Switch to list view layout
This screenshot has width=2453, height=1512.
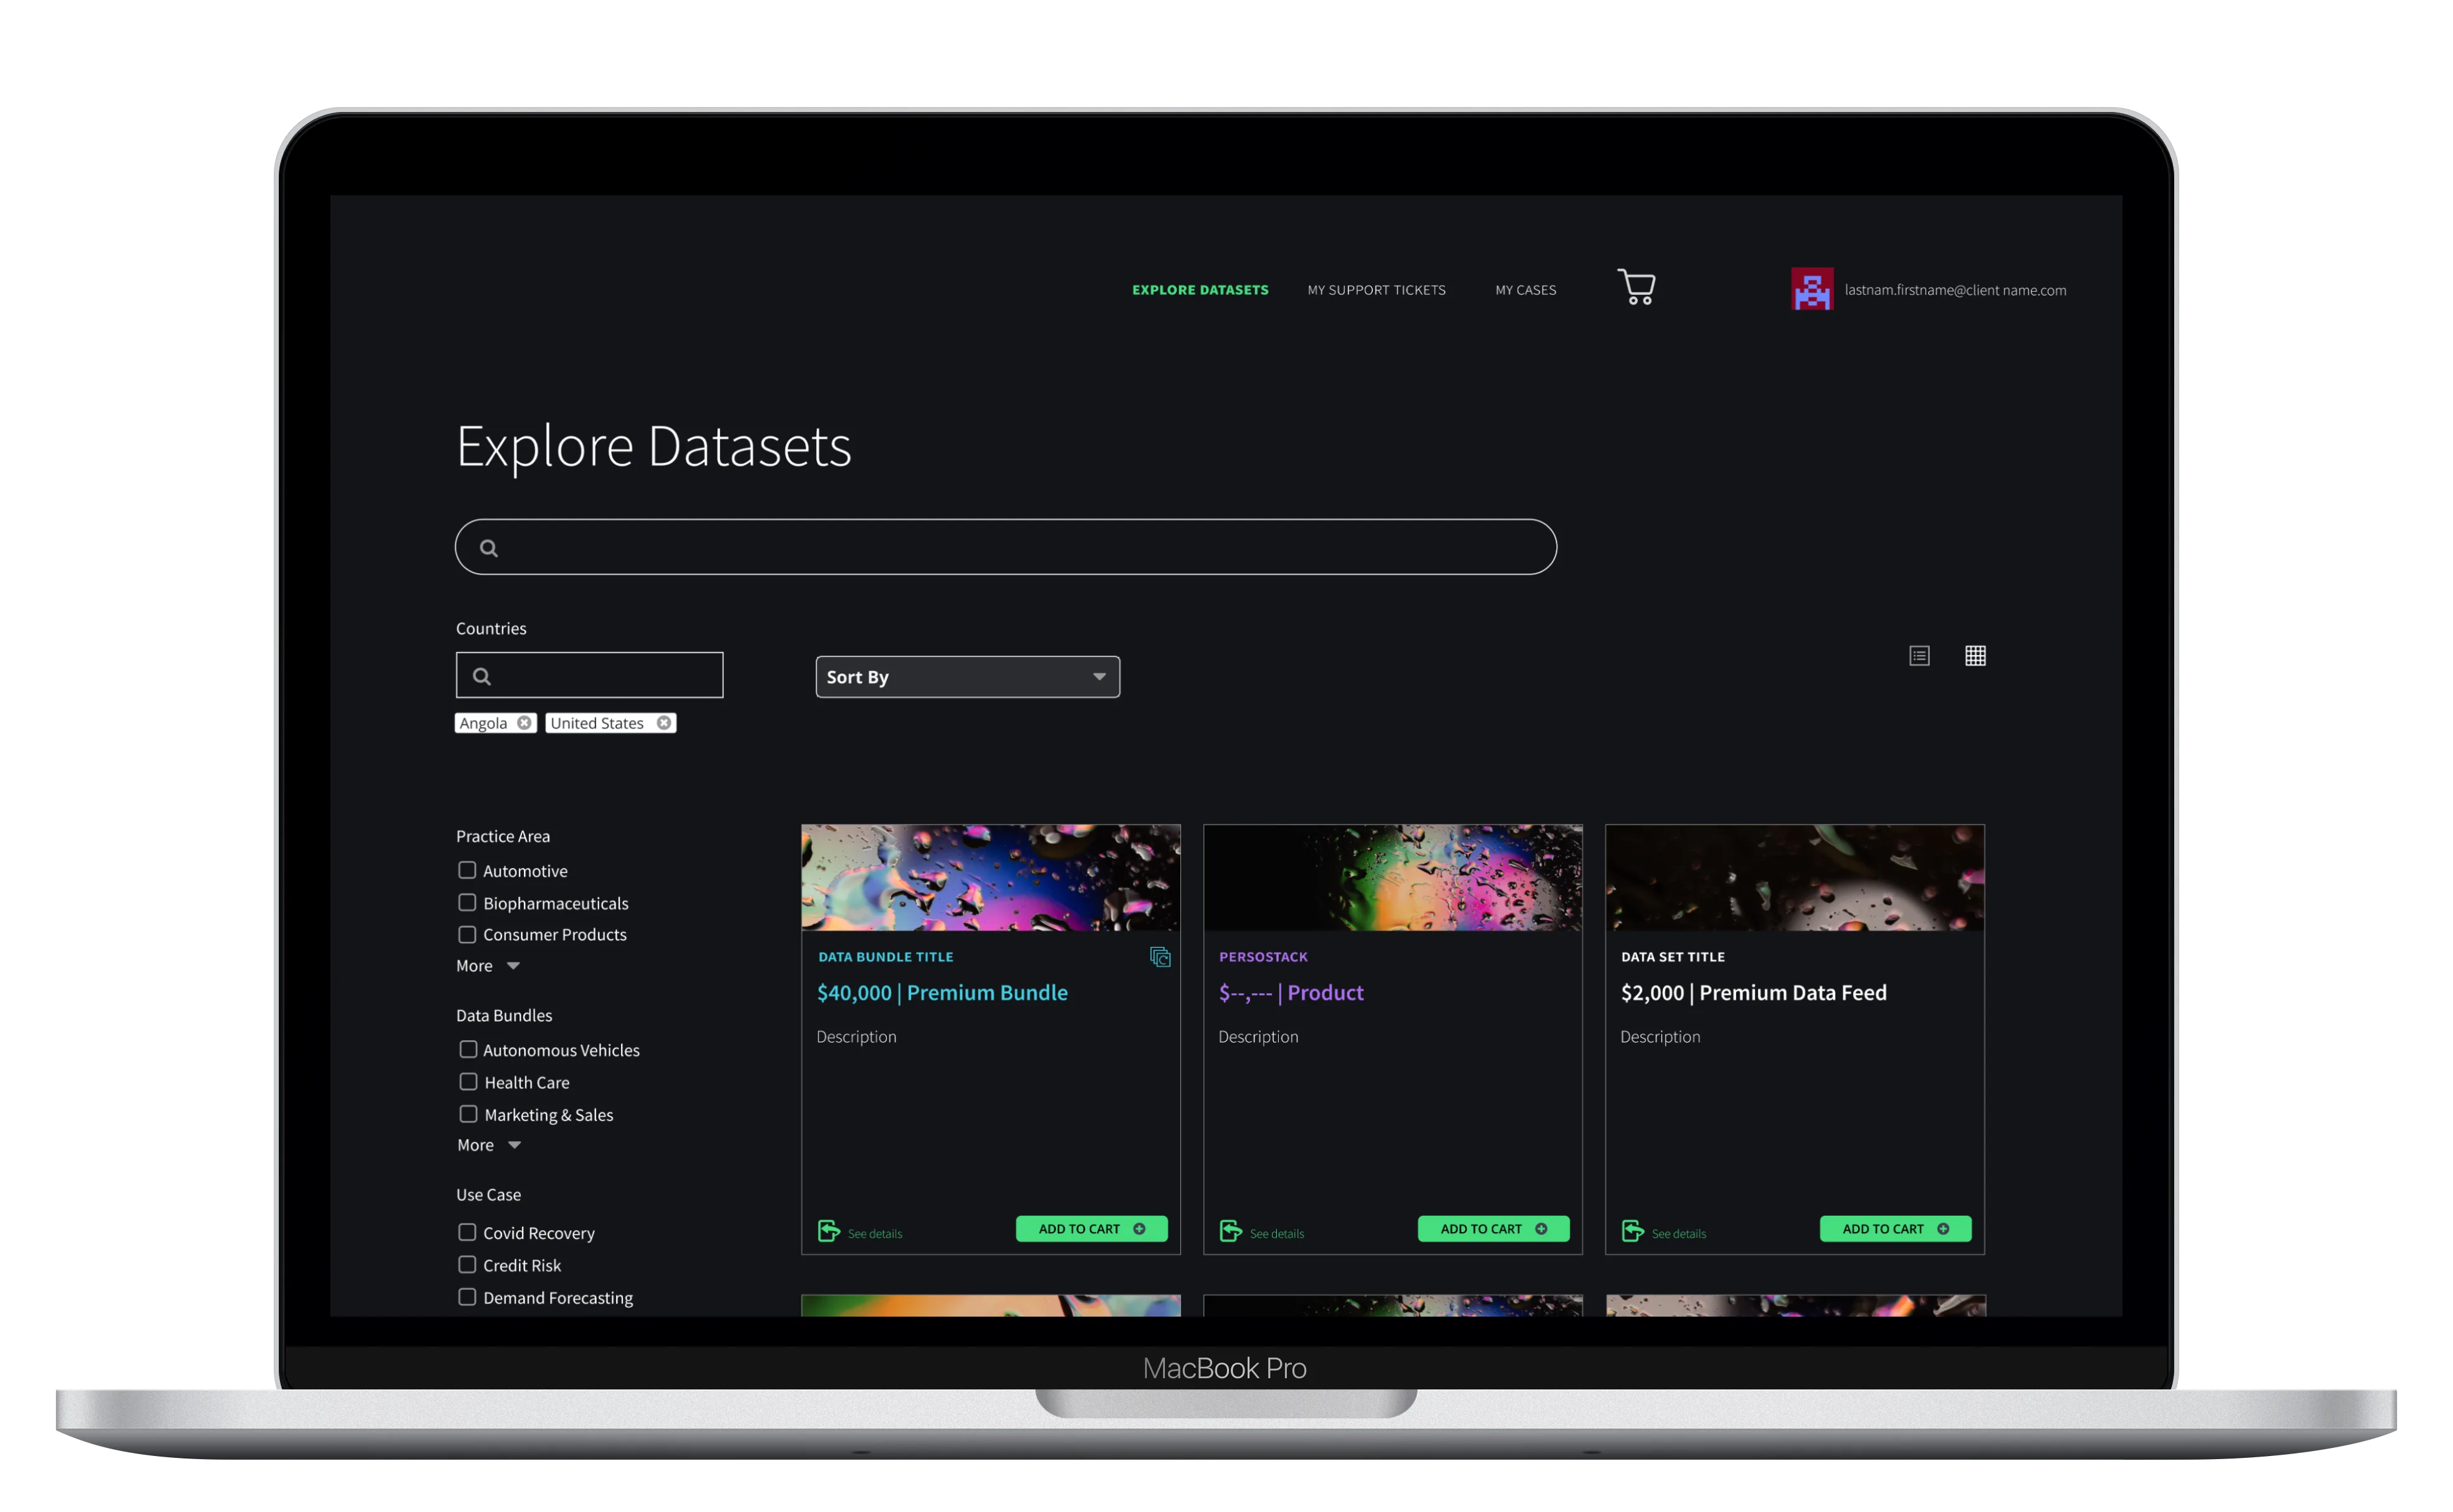1919,656
